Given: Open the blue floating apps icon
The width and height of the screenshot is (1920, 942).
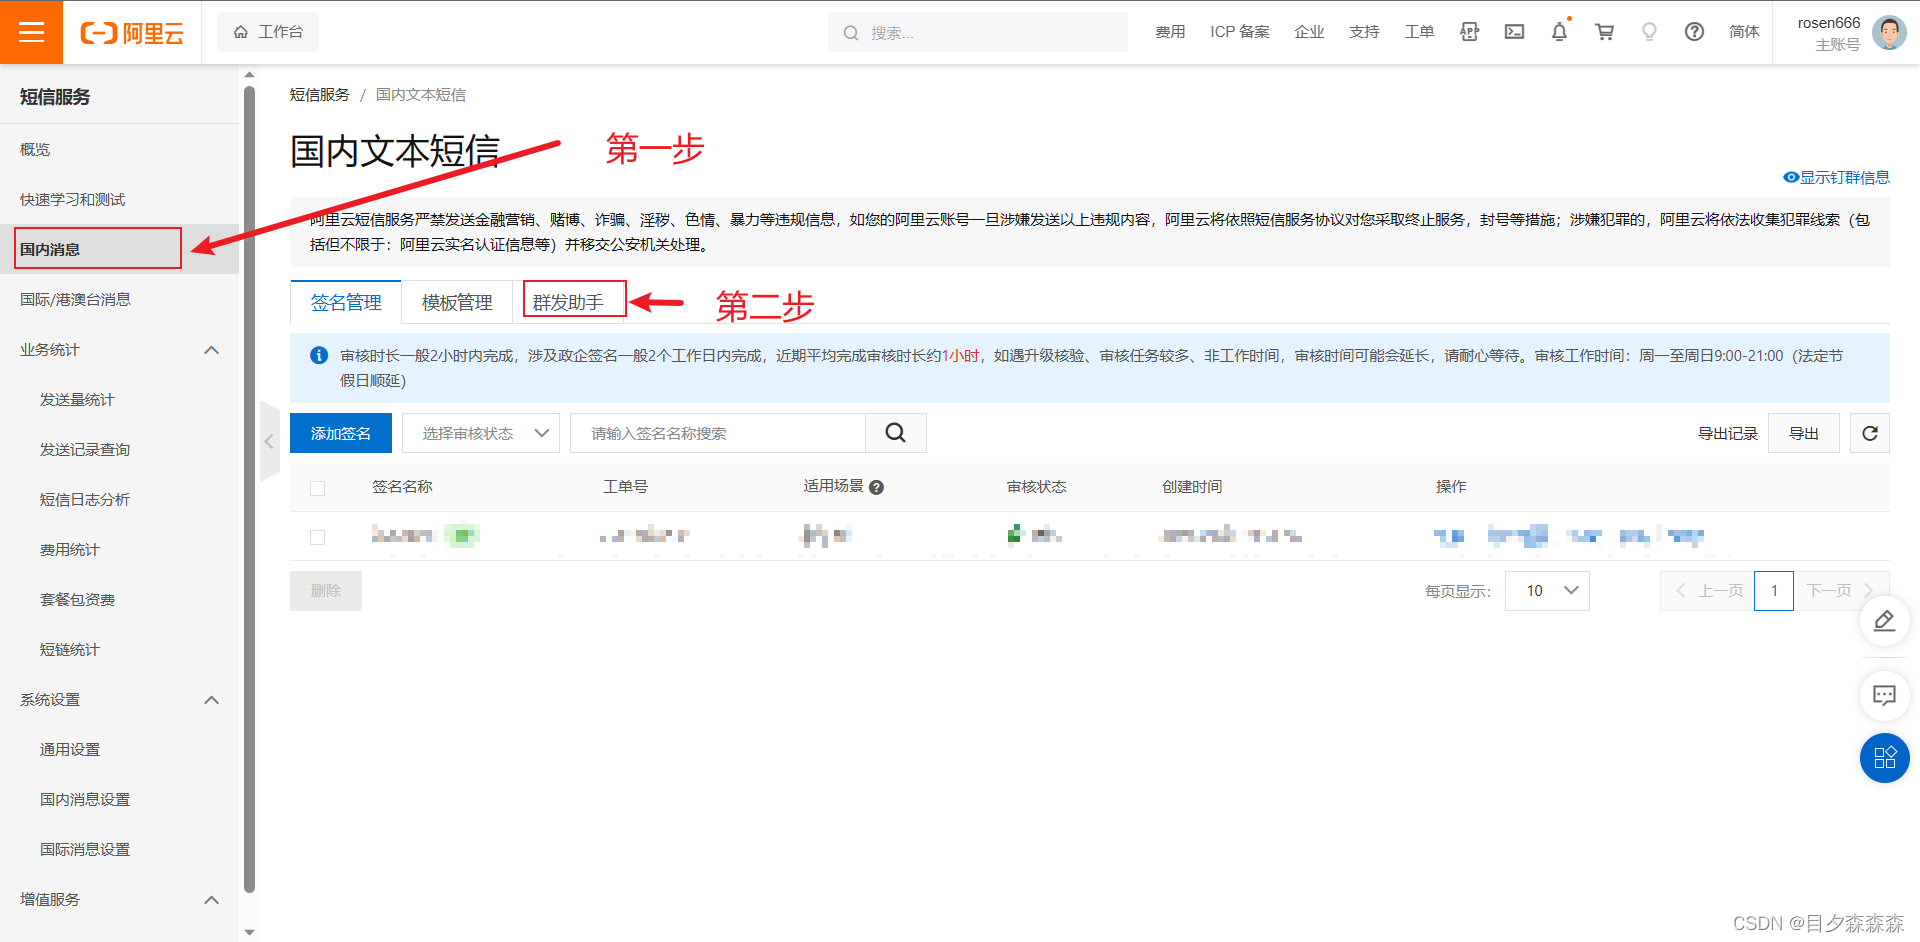Looking at the screenshot, I should pyautogui.click(x=1885, y=758).
